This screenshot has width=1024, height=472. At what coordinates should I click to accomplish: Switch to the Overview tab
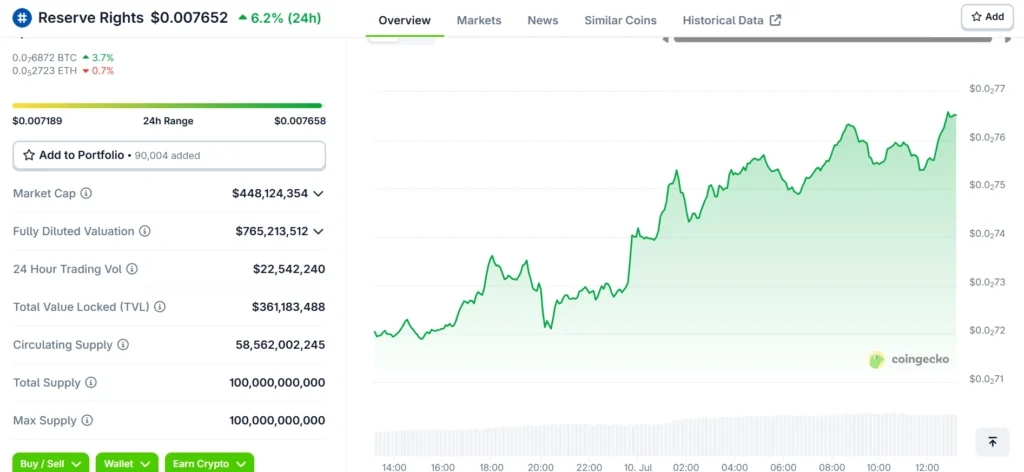click(x=405, y=20)
